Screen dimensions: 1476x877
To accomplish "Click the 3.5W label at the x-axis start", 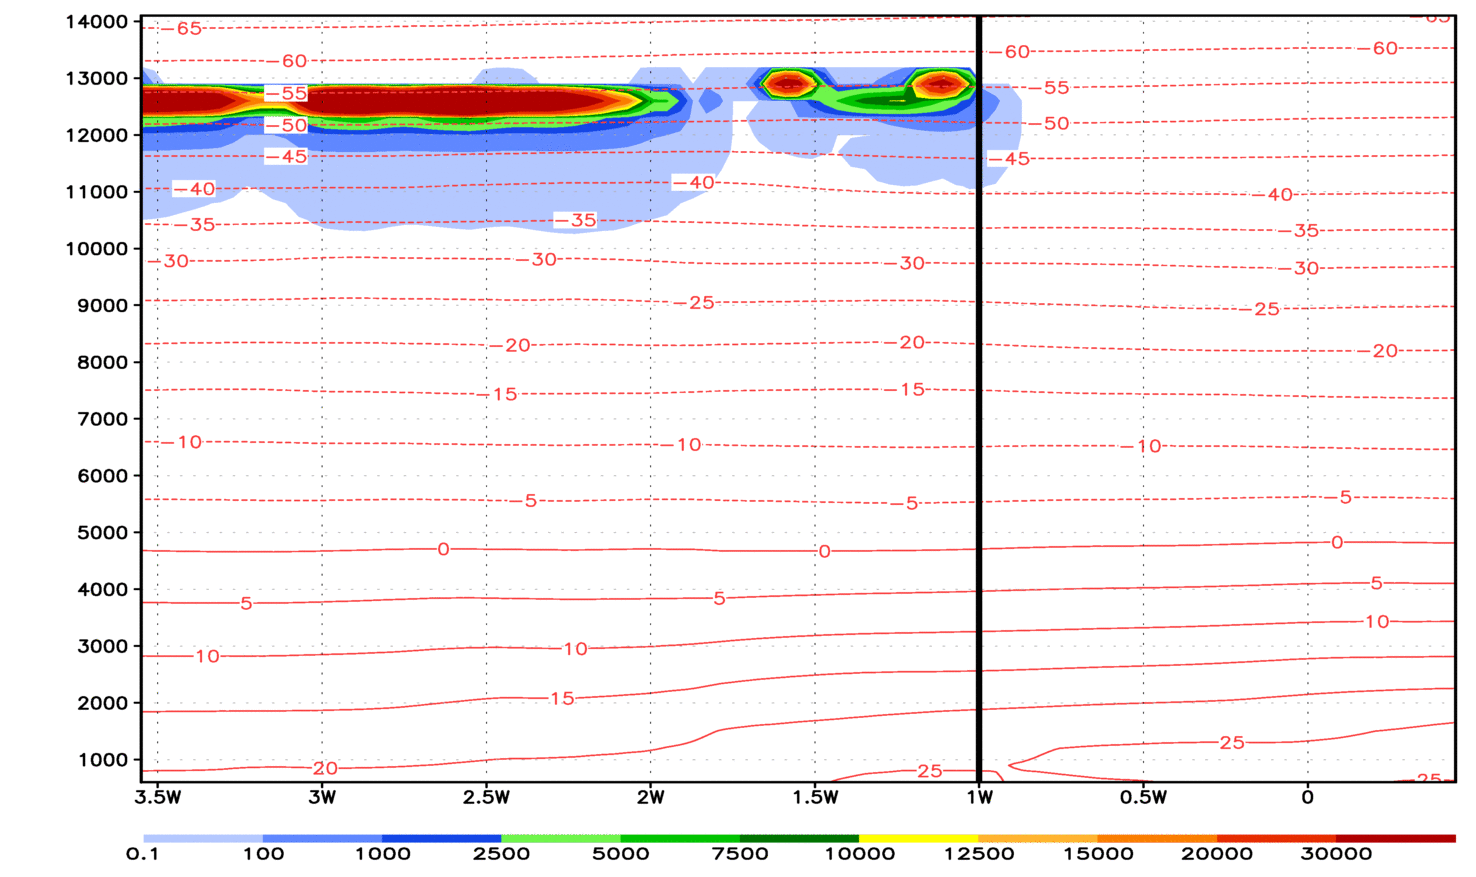I will click(158, 797).
